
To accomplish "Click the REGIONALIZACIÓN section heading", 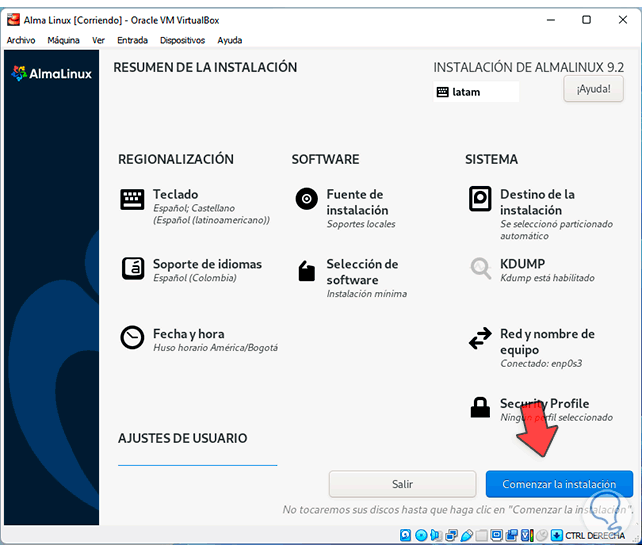I will (x=176, y=159).
